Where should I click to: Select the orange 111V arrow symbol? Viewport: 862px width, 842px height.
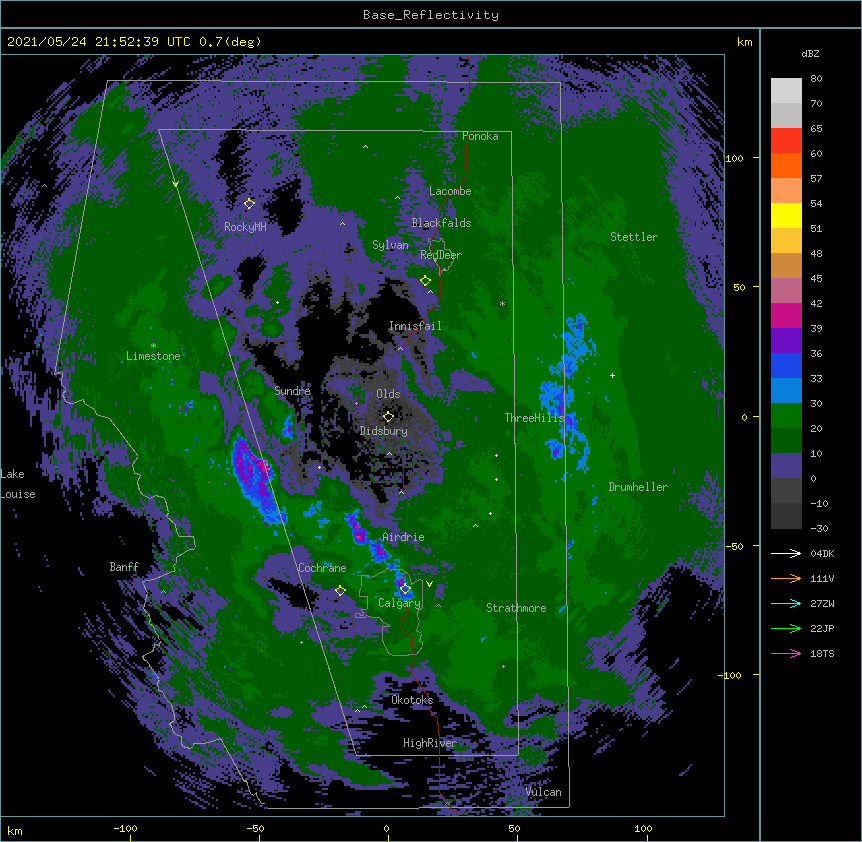[x=786, y=578]
